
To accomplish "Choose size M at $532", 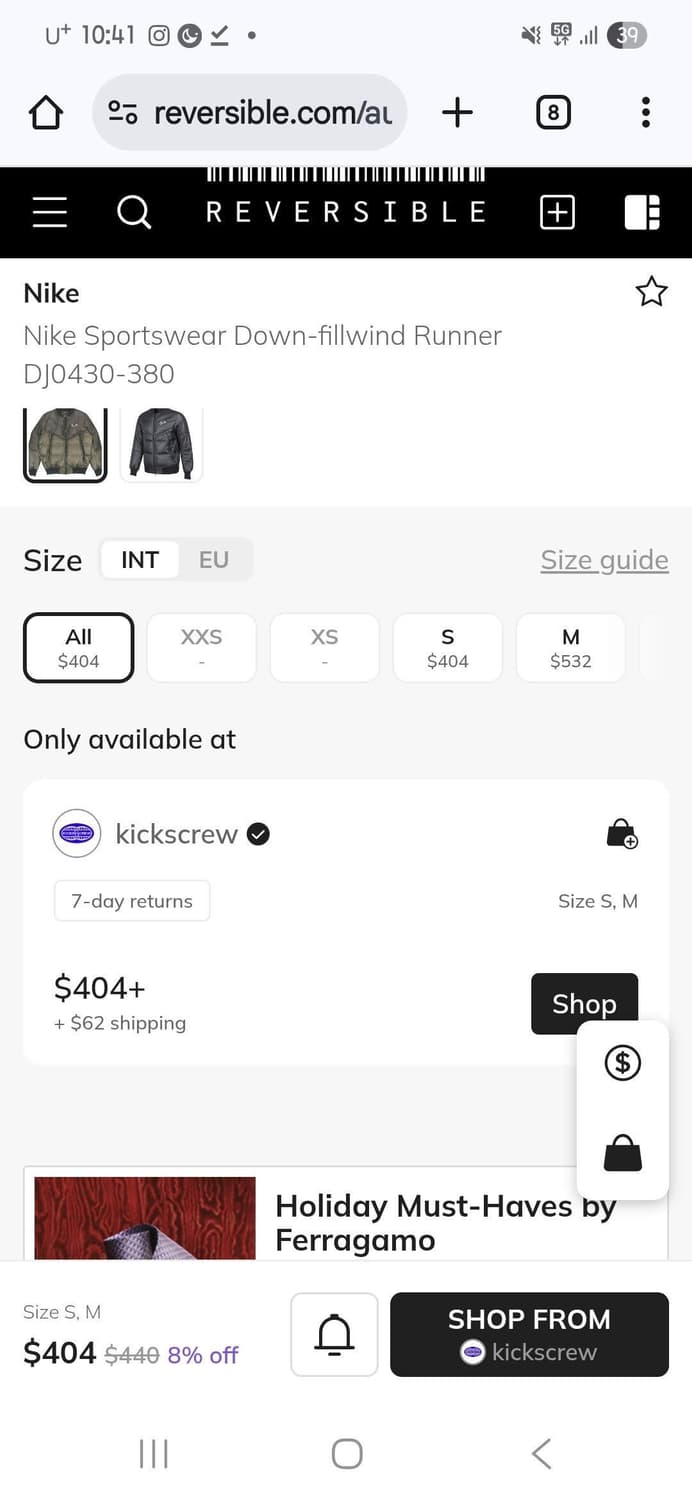I will (570, 648).
